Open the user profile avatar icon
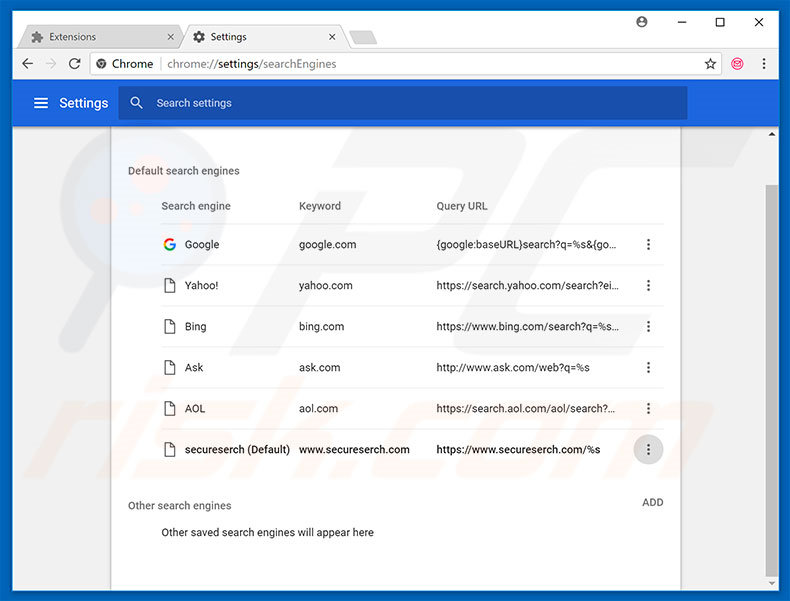 coord(641,22)
